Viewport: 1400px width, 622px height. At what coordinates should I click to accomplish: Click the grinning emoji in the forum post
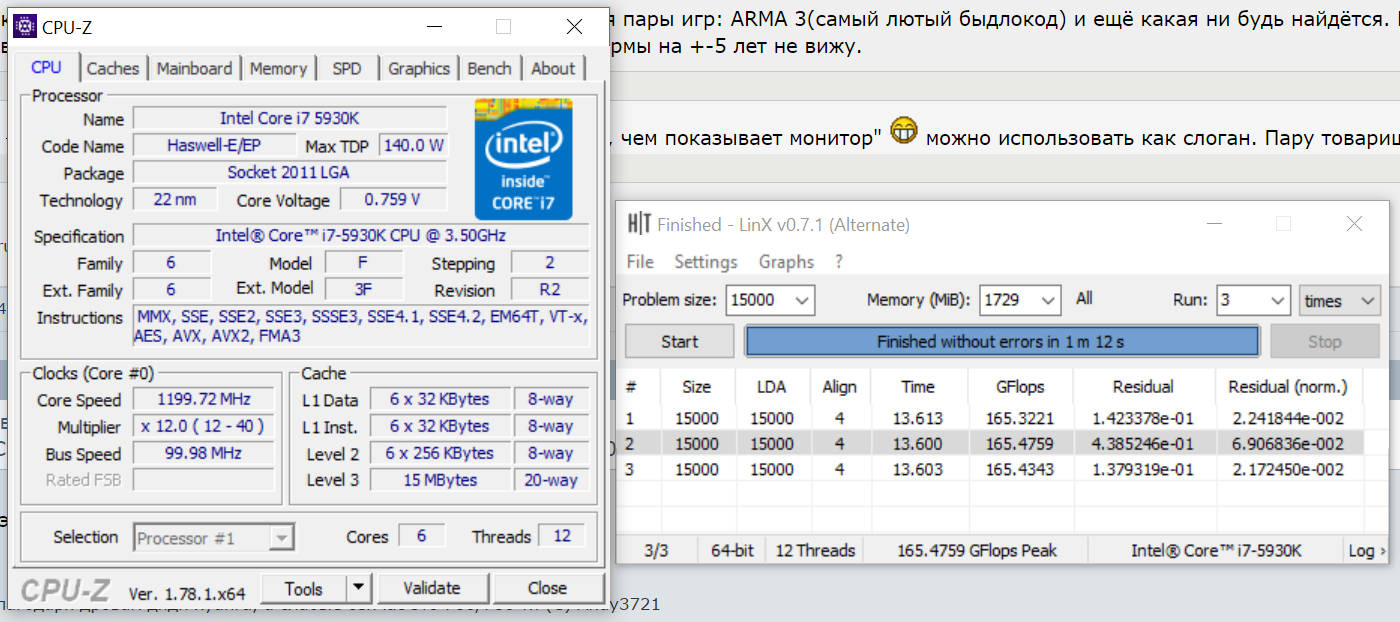coord(903,132)
